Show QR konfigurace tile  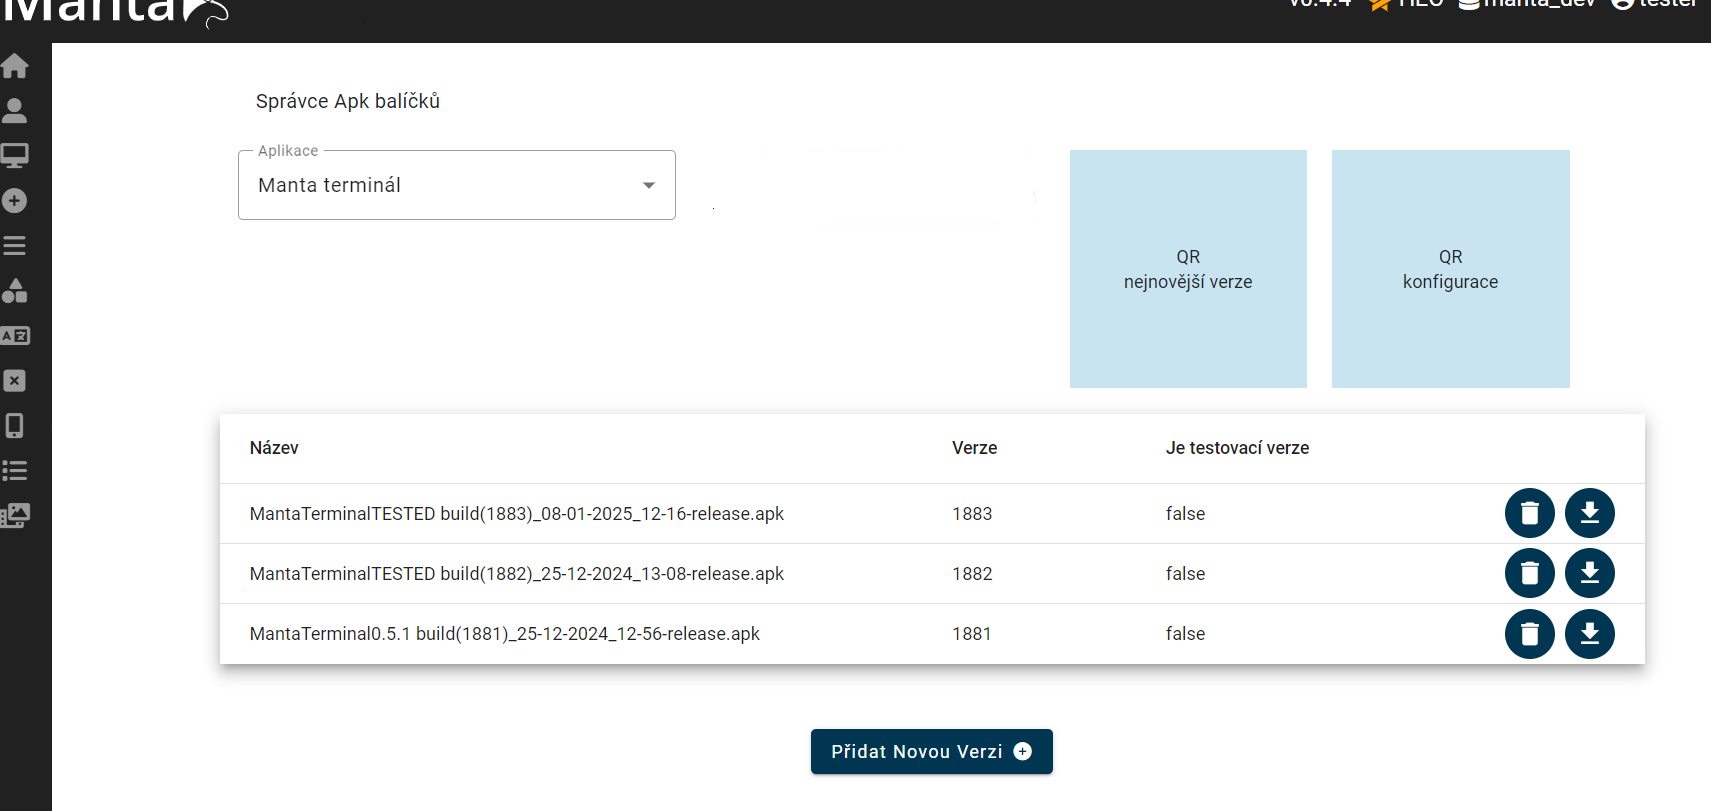(1450, 269)
